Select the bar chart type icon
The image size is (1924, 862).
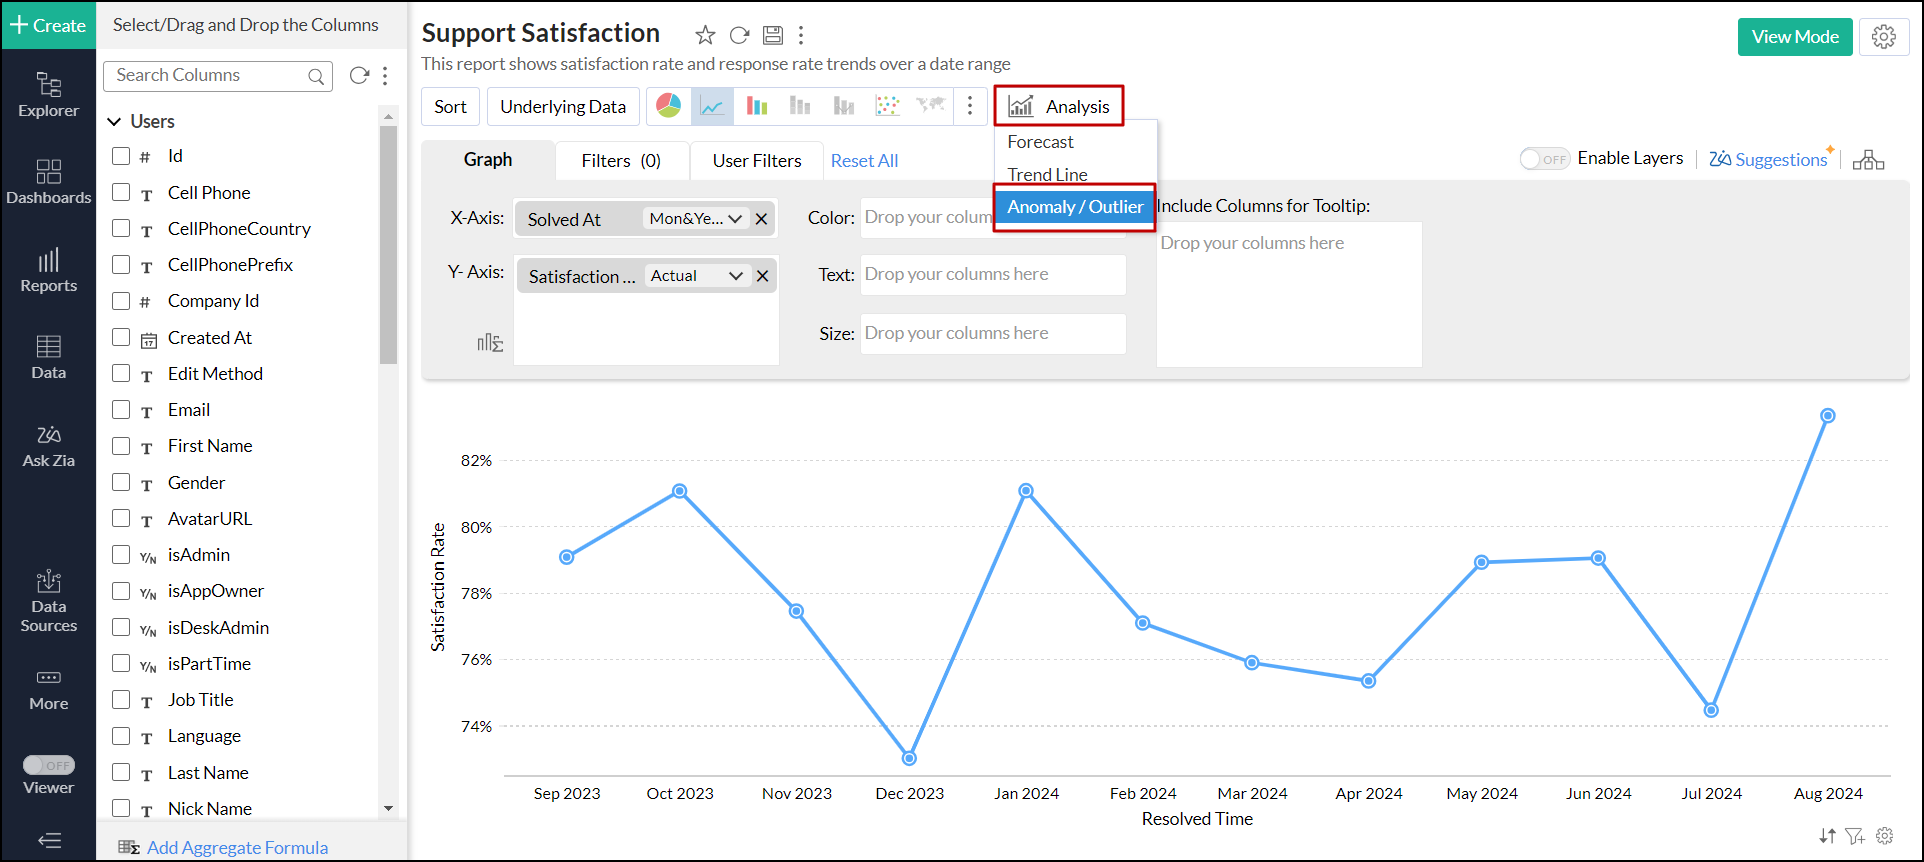(757, 106)
